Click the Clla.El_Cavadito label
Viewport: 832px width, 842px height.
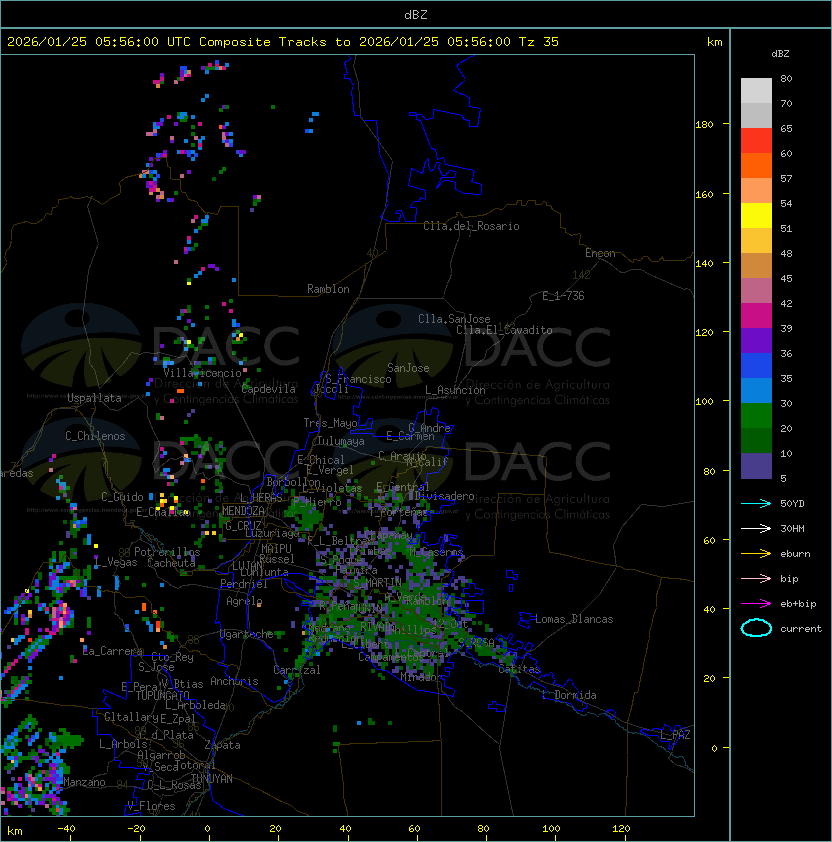pyautogui.click(x=504, y=330)
